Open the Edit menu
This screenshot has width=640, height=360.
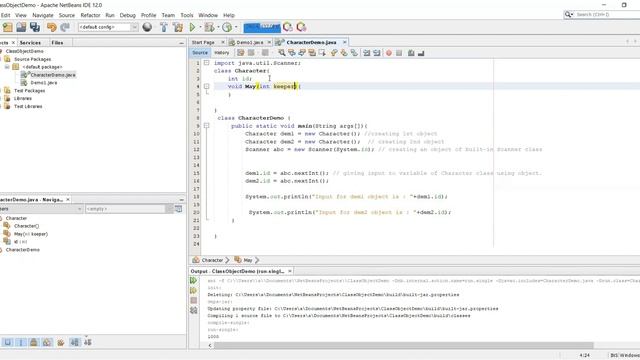click(x=5, y=15)
